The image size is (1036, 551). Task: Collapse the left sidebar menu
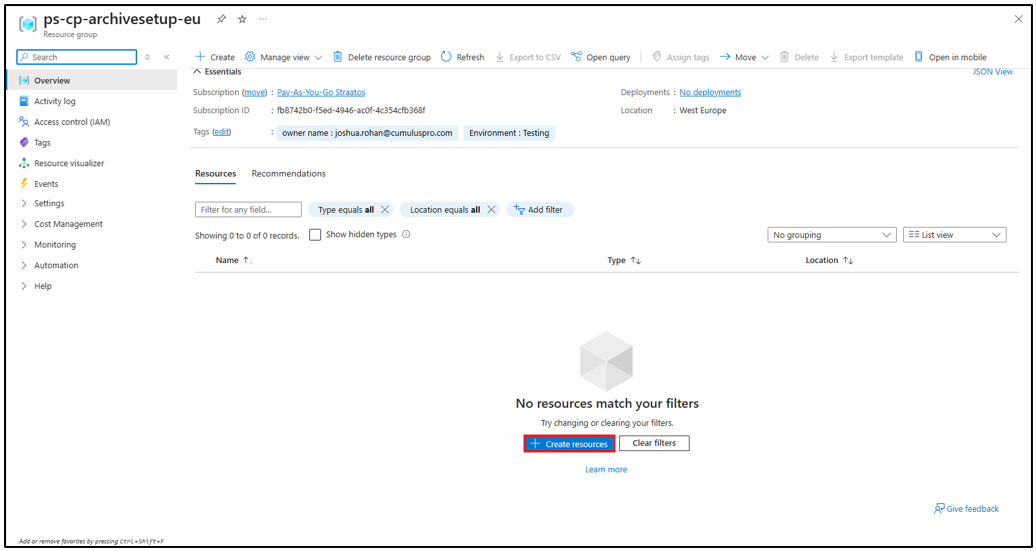pos(167,57)
